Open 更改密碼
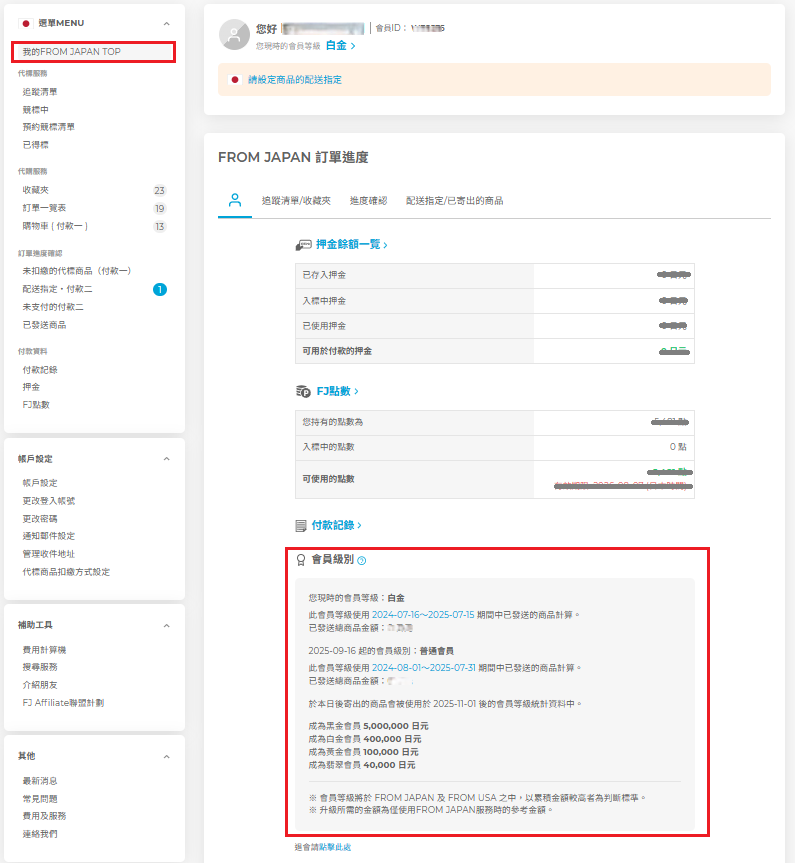Screen dimensions: 795x863 pos(40,519)
